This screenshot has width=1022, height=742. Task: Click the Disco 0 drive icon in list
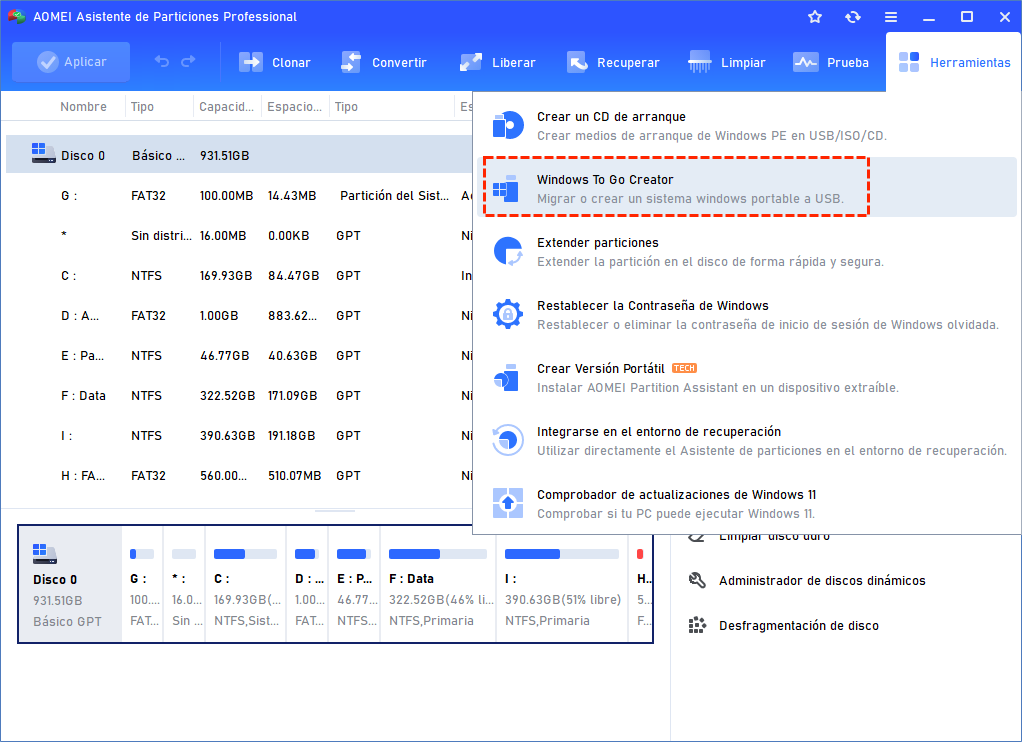[x=44, y=154]
